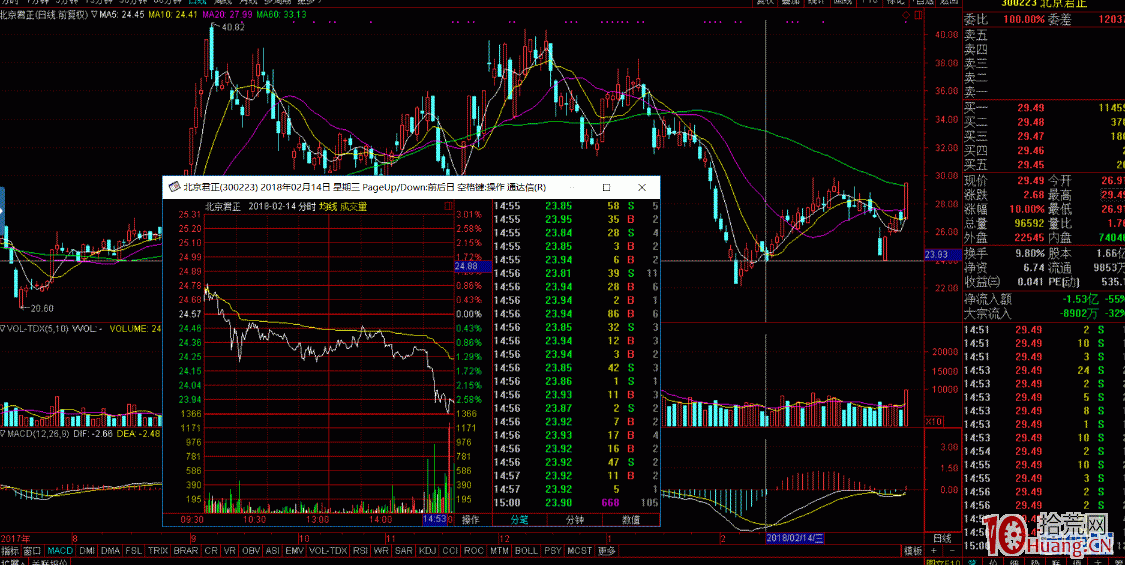
Task: Click the 均线 legend label in popup
Action: click(x=328, y=207)
